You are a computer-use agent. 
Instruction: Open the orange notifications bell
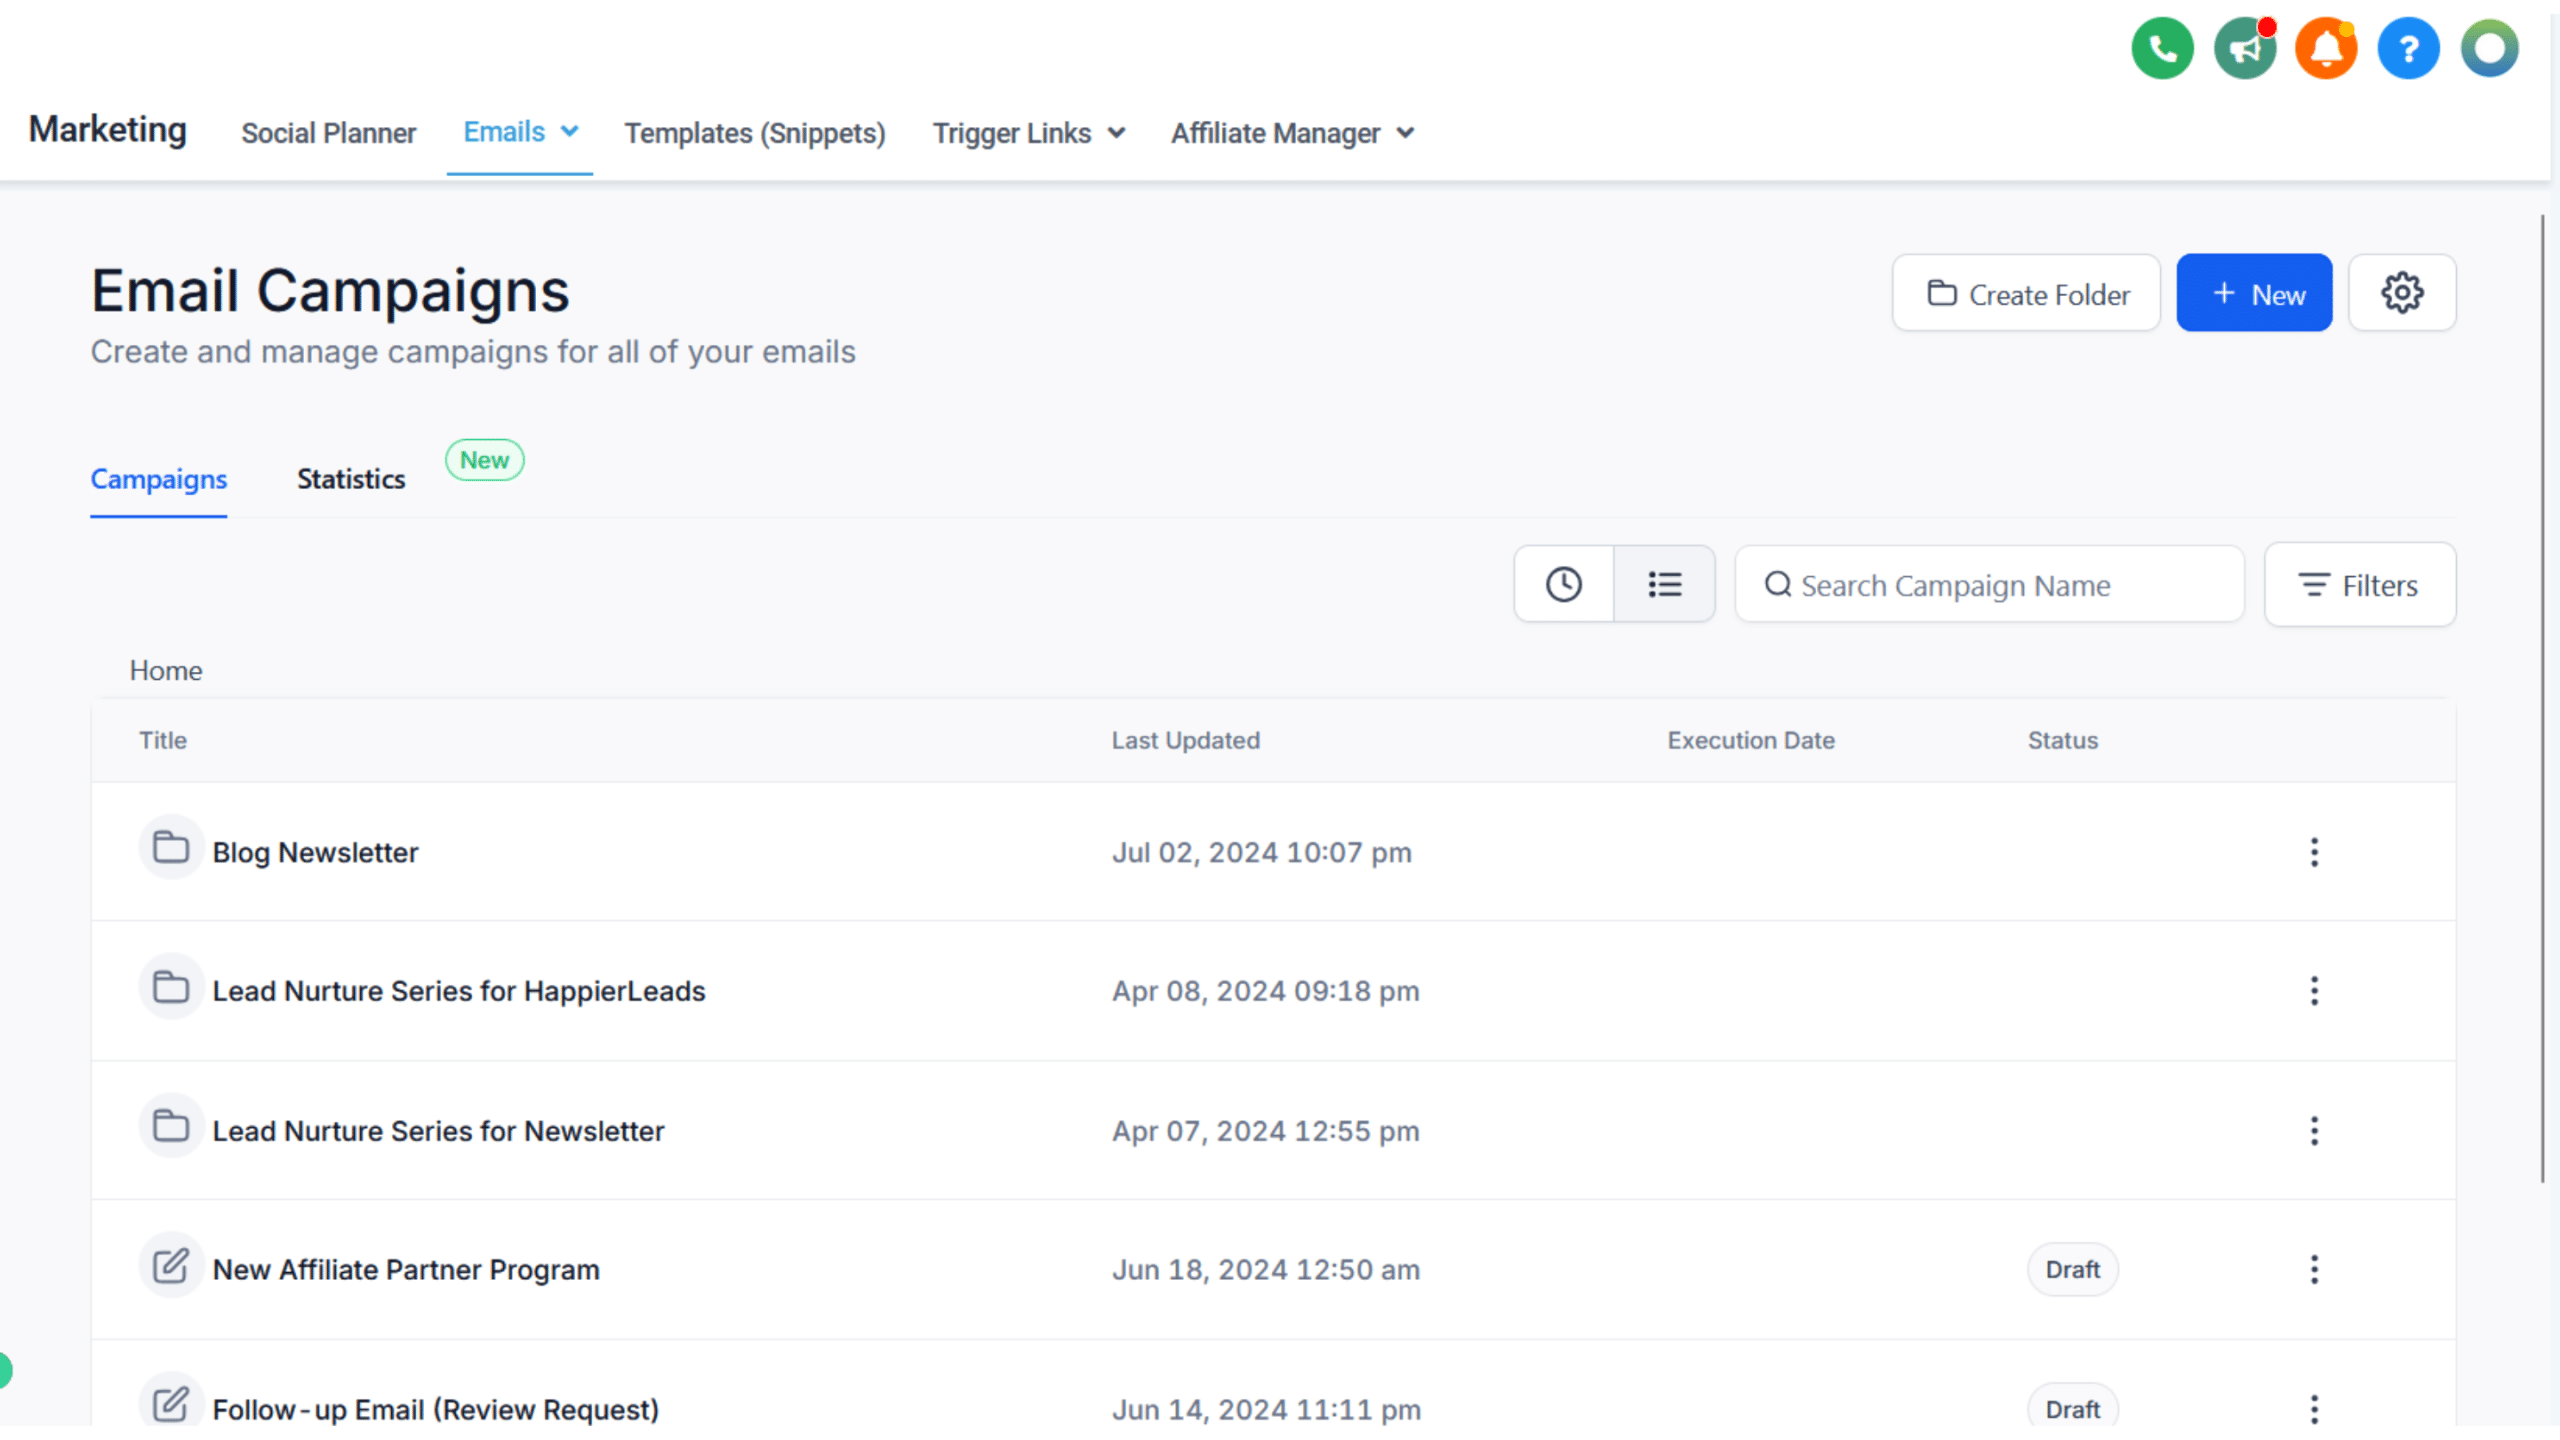point(2325,48)
